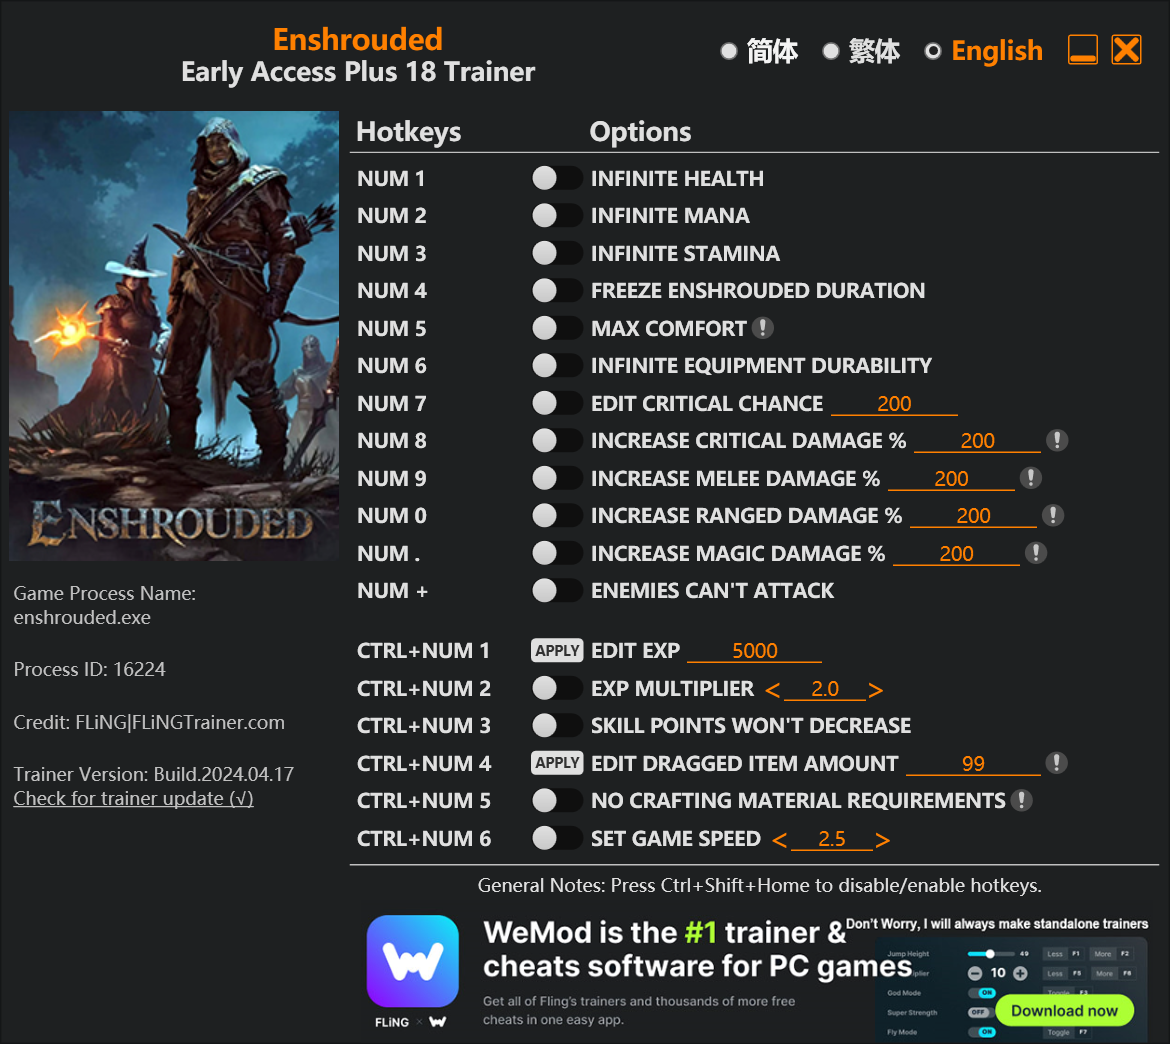Click info icon beside Increase Critical Damage
The image size is (1170, 1044).
pyautogui.click(x=1057, y=440)
